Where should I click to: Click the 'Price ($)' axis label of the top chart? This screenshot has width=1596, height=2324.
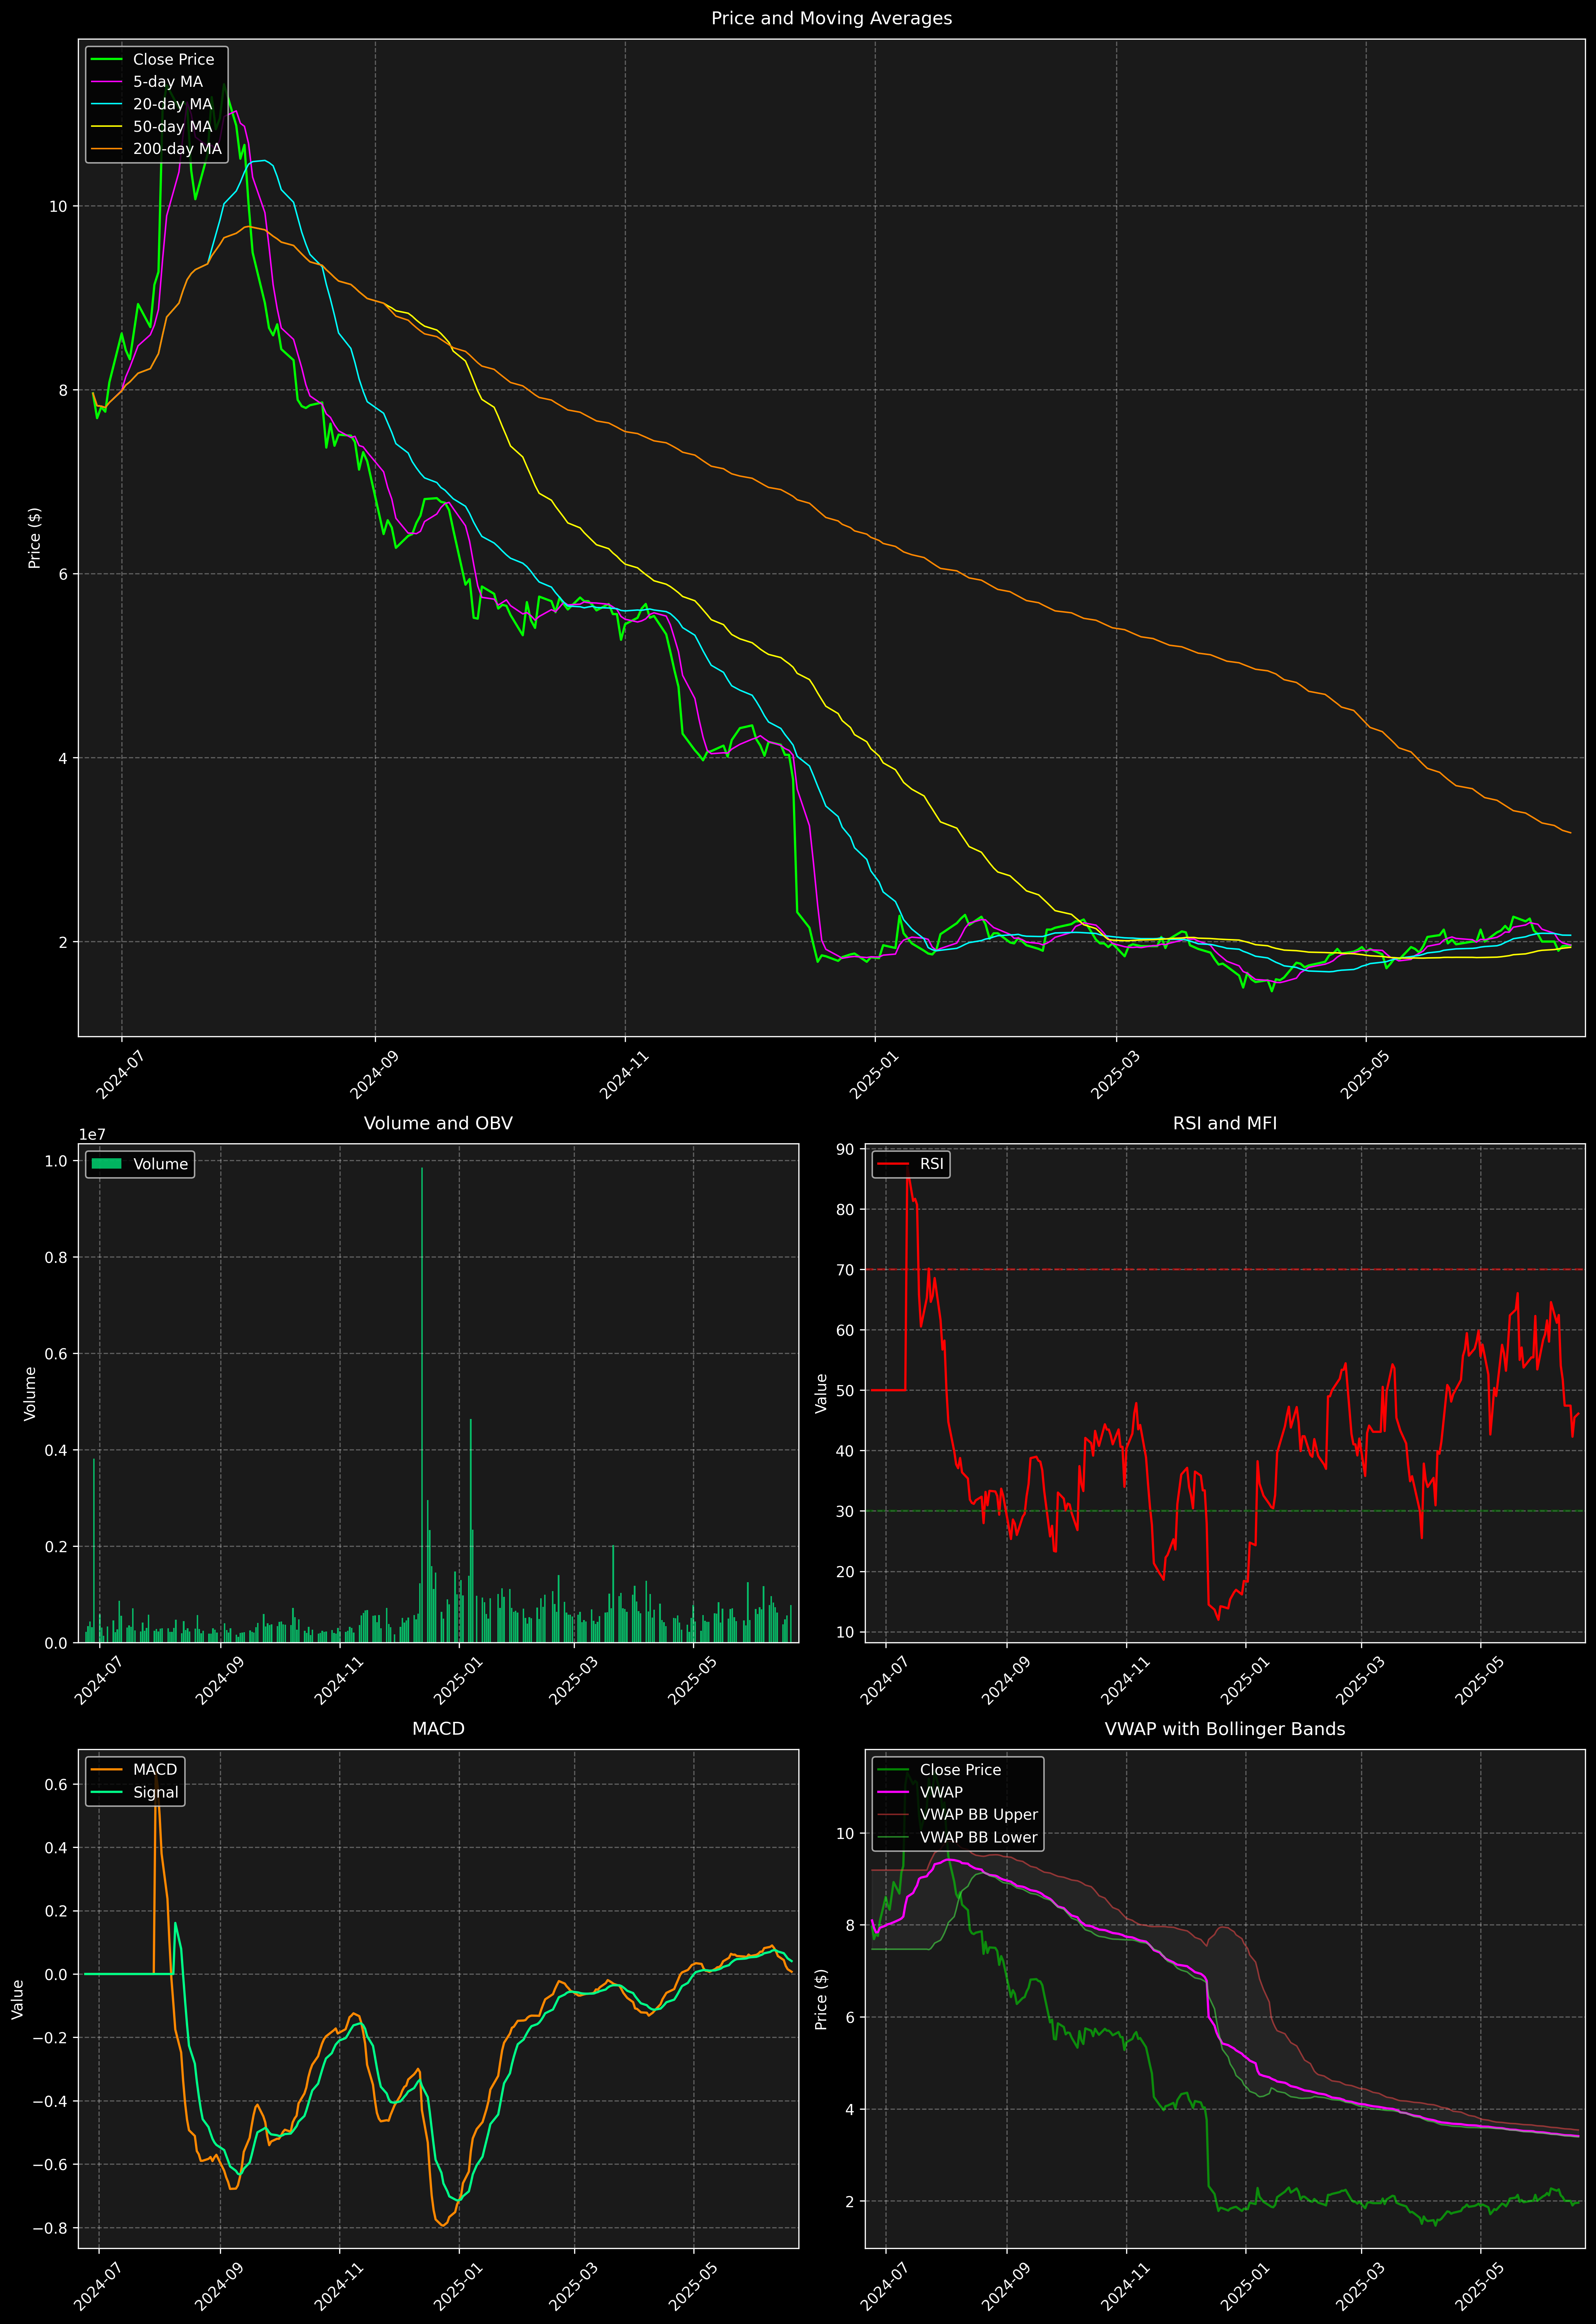35,538
